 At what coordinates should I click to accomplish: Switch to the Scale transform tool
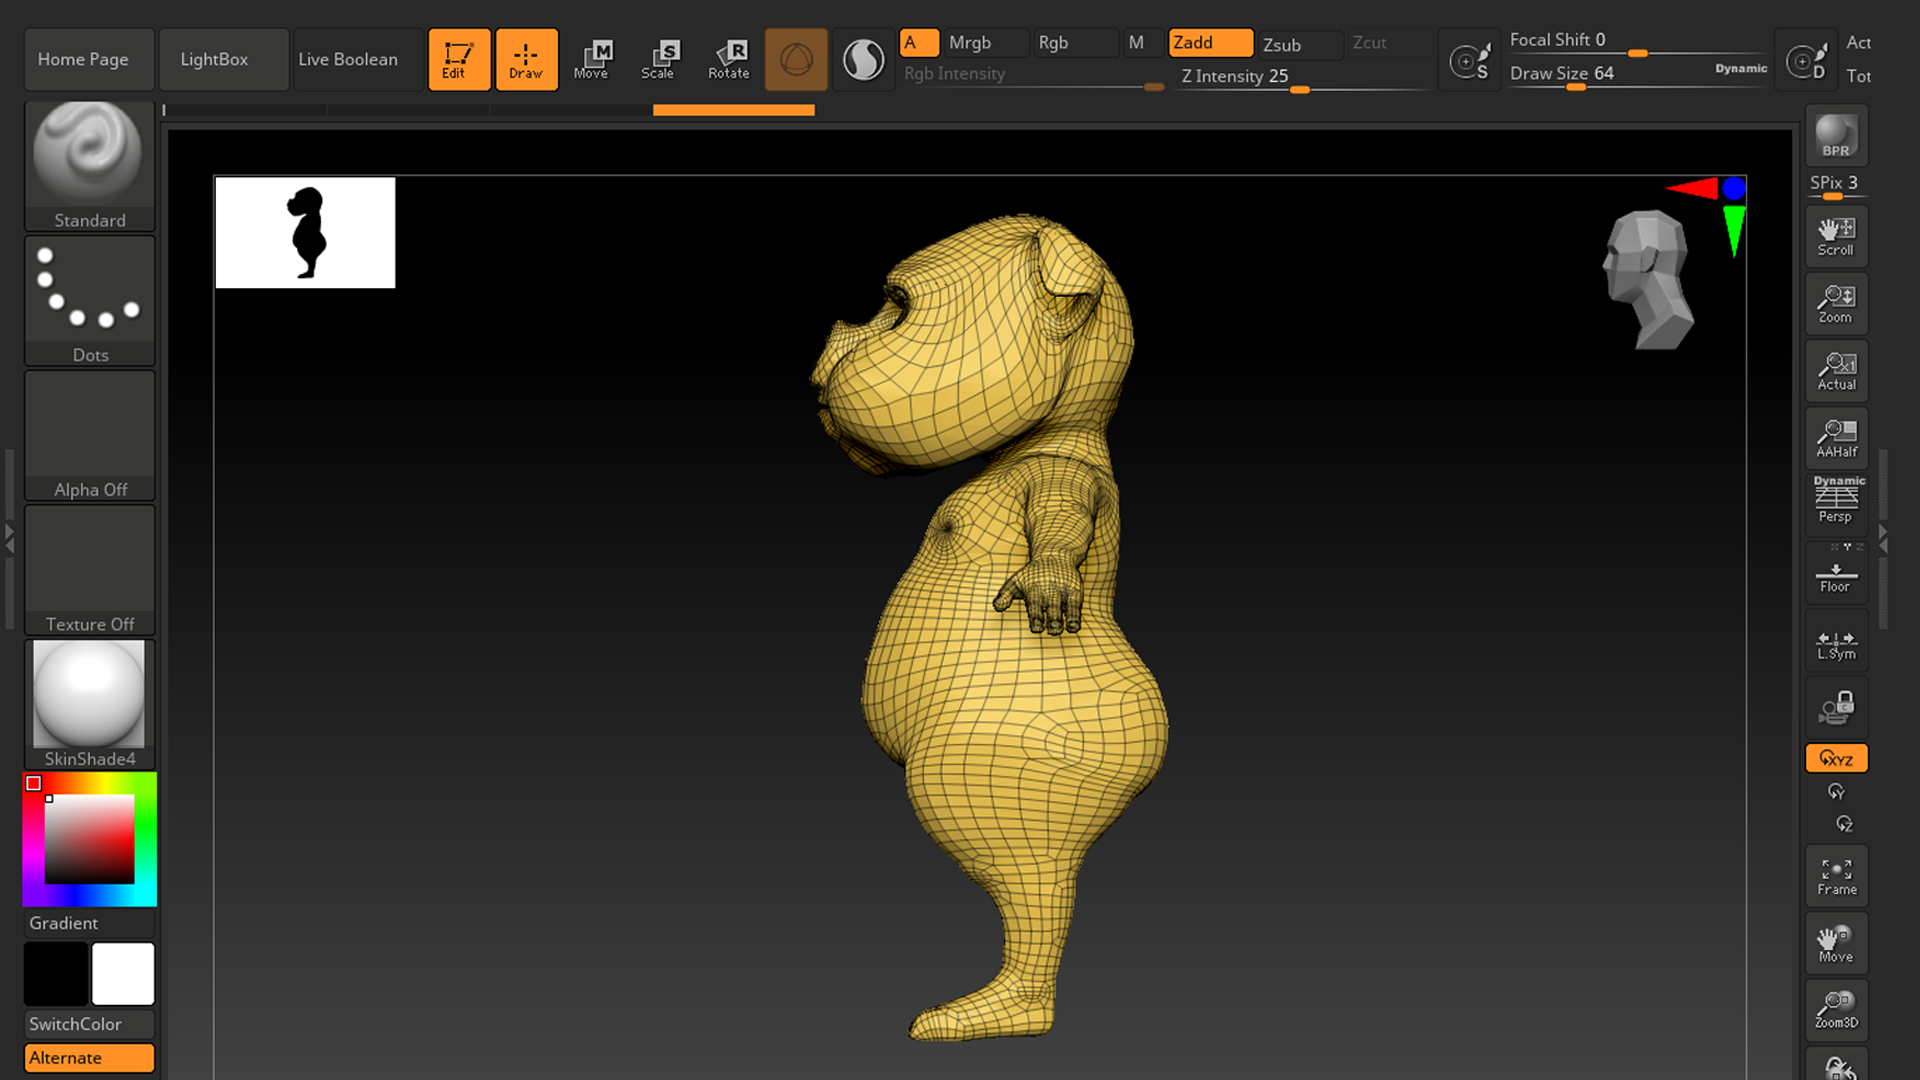(x=659, y=60)
